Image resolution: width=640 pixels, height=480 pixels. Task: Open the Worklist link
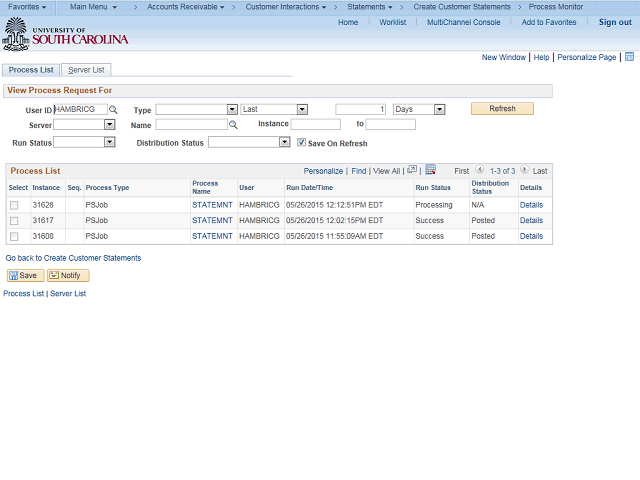point(393,22)
